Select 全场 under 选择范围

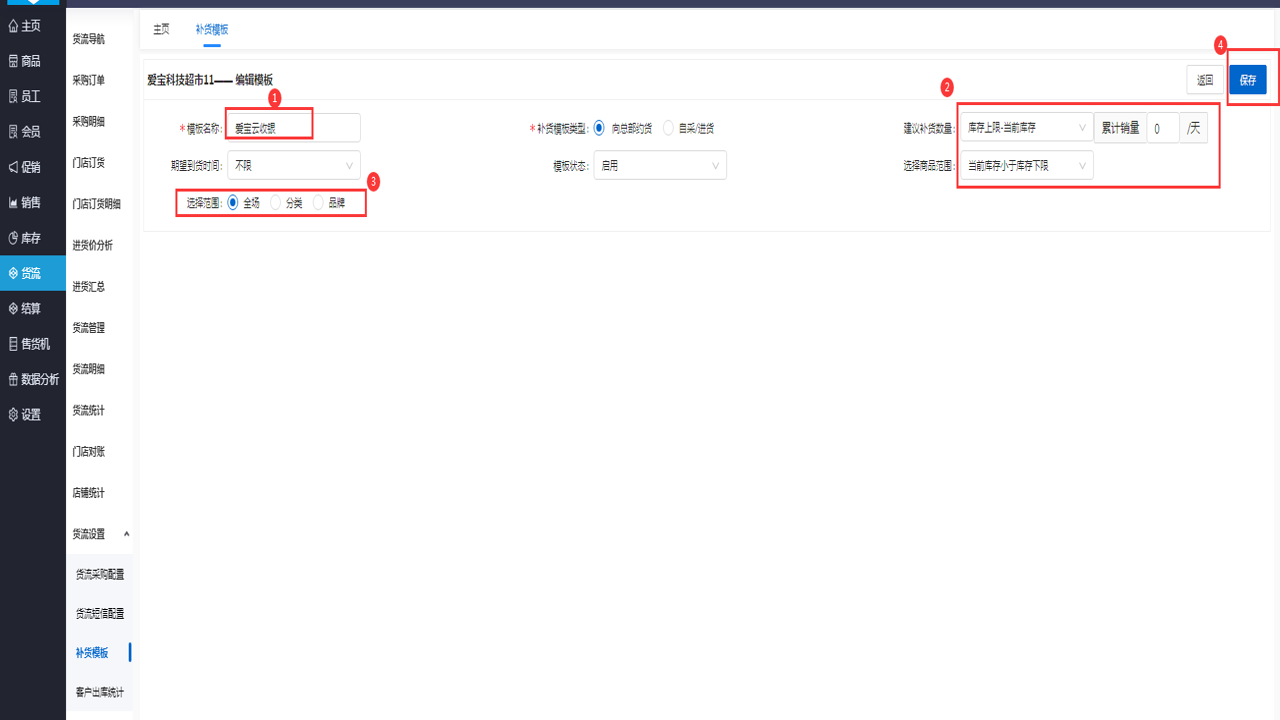click(233, 202)
